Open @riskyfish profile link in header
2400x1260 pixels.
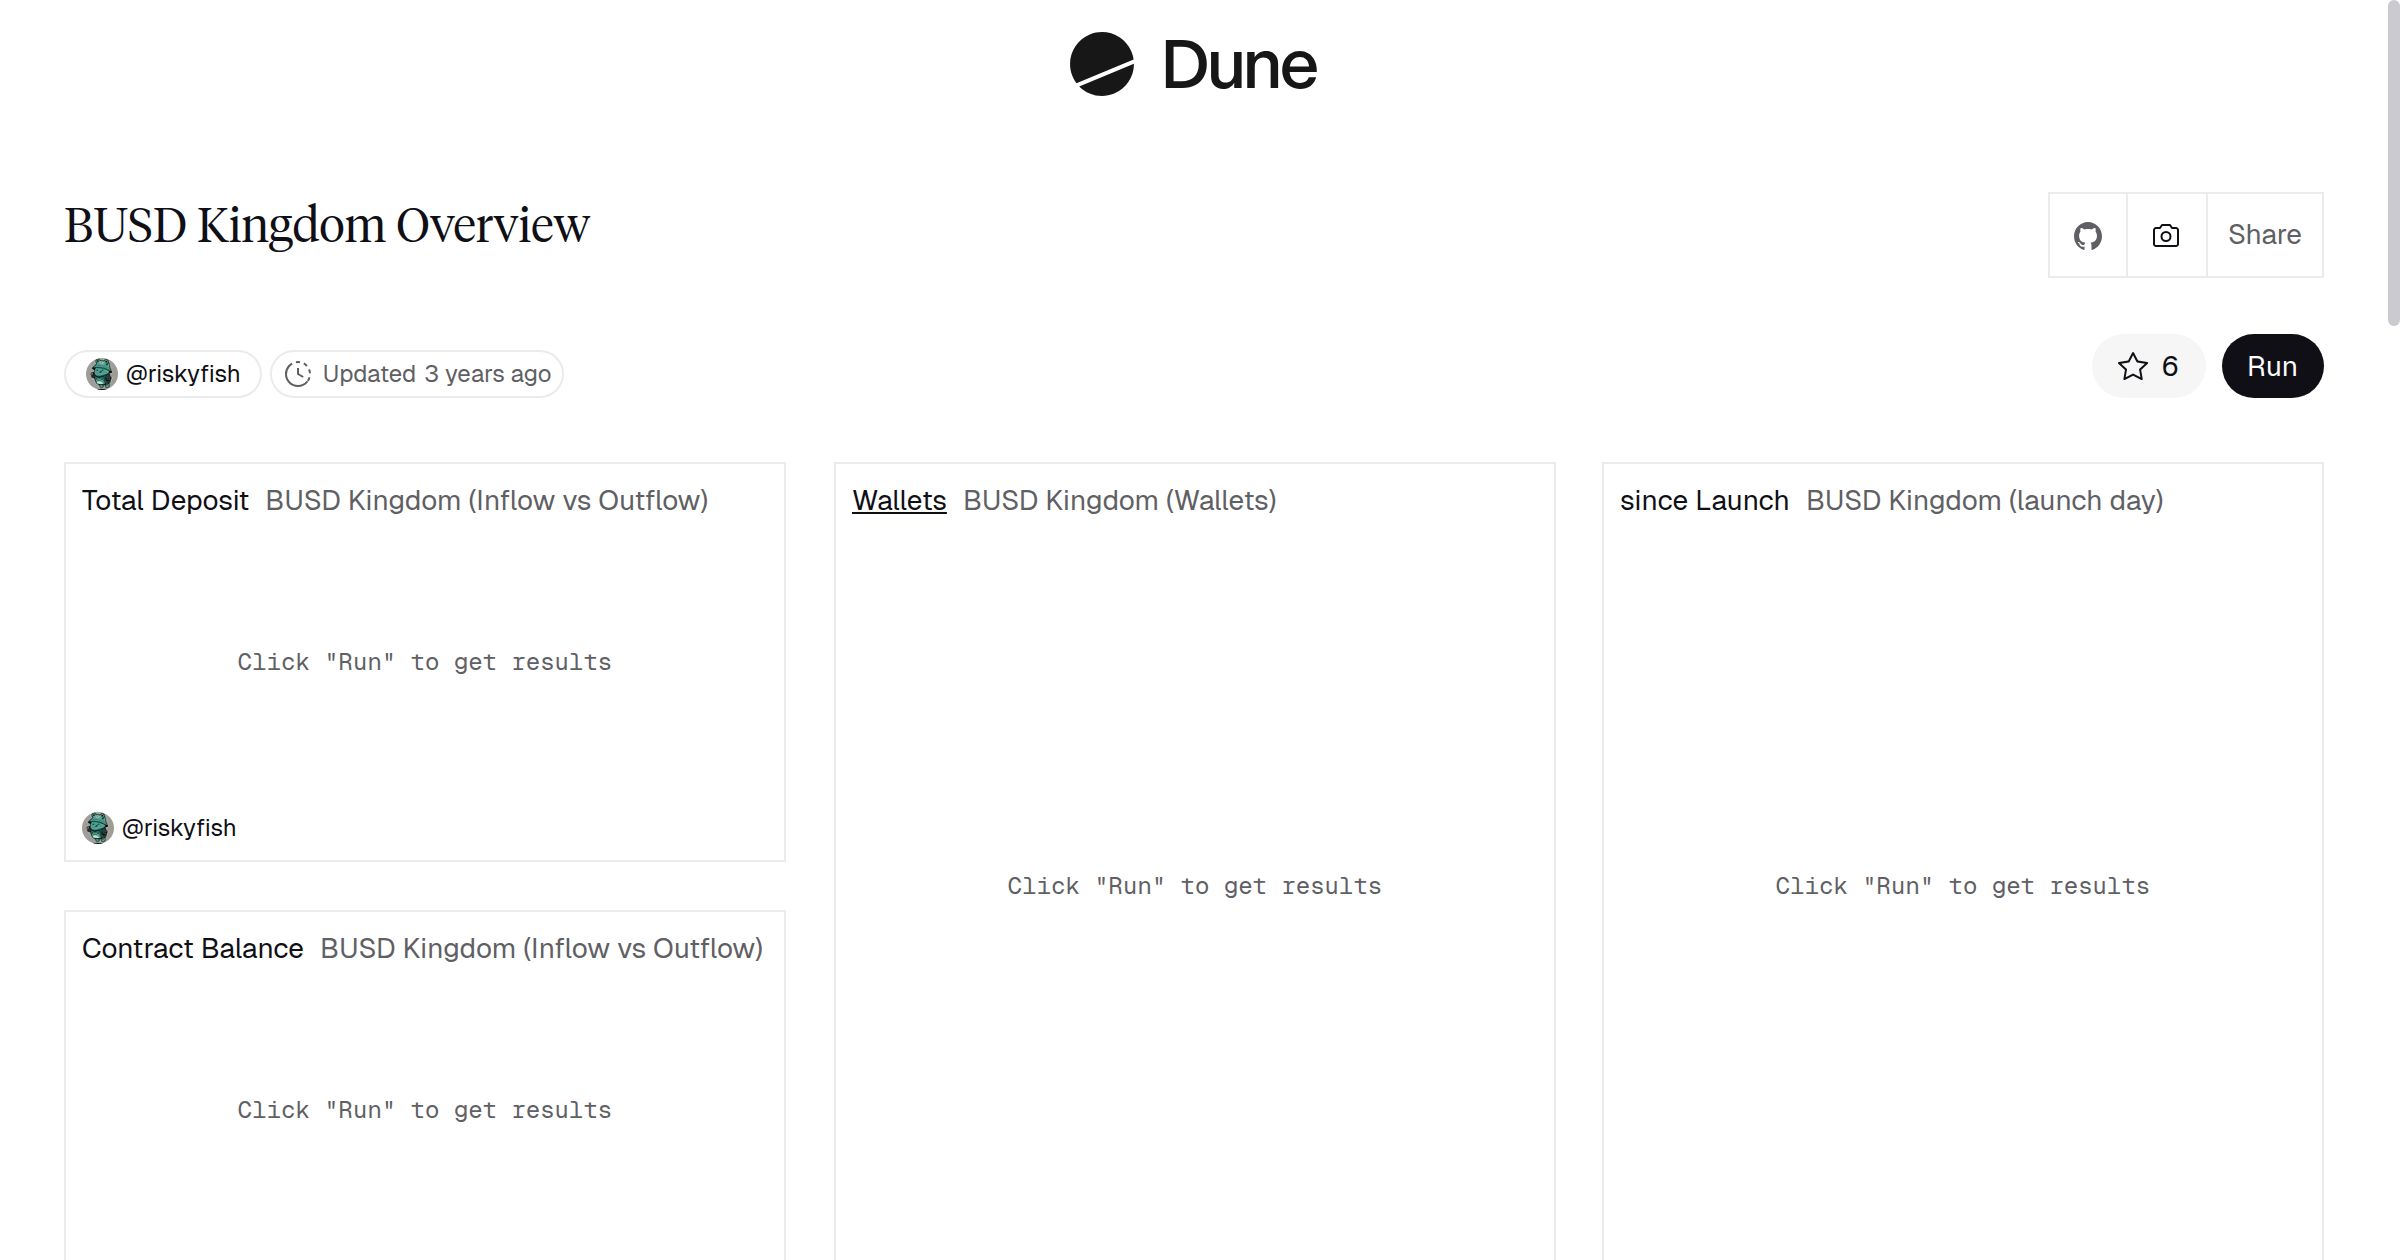pyautogui.click(x=182, y=374)
